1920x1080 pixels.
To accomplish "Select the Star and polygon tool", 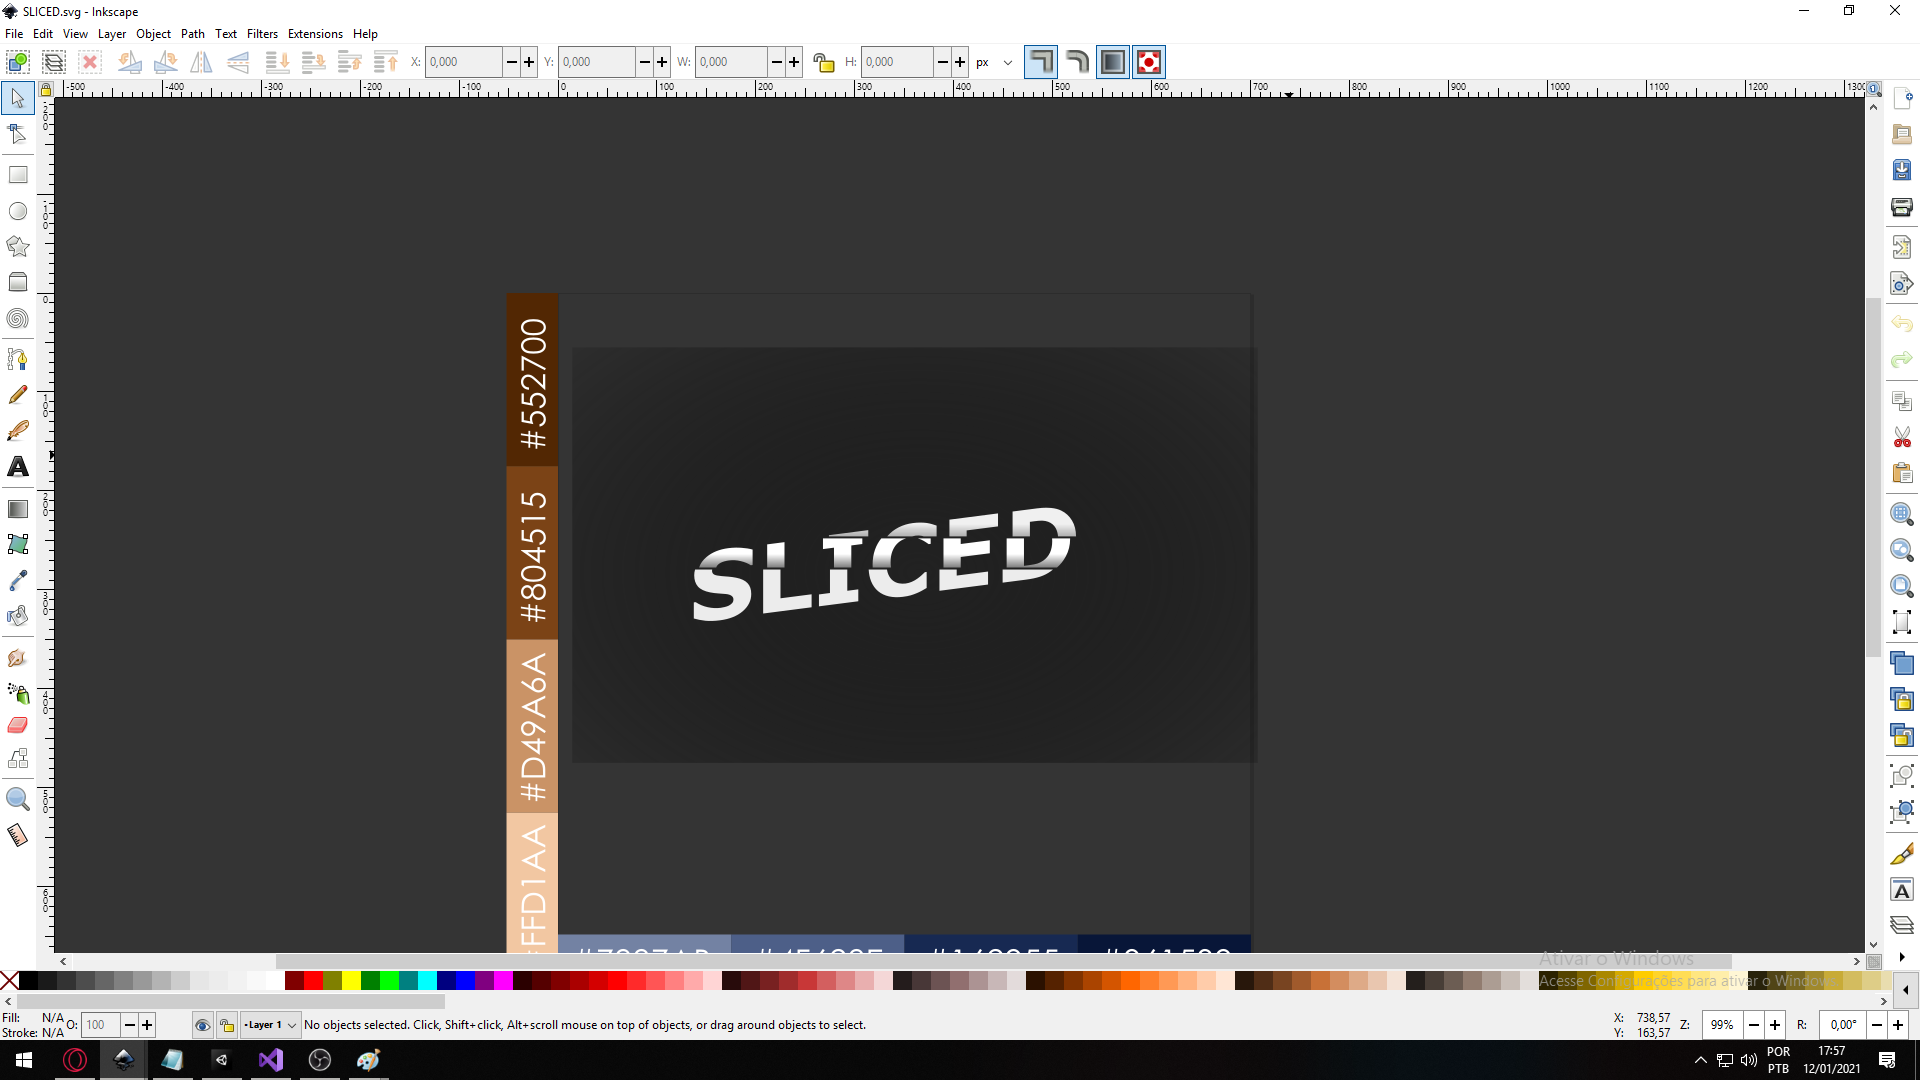I will pyautogui.click(x=18, y=246).
